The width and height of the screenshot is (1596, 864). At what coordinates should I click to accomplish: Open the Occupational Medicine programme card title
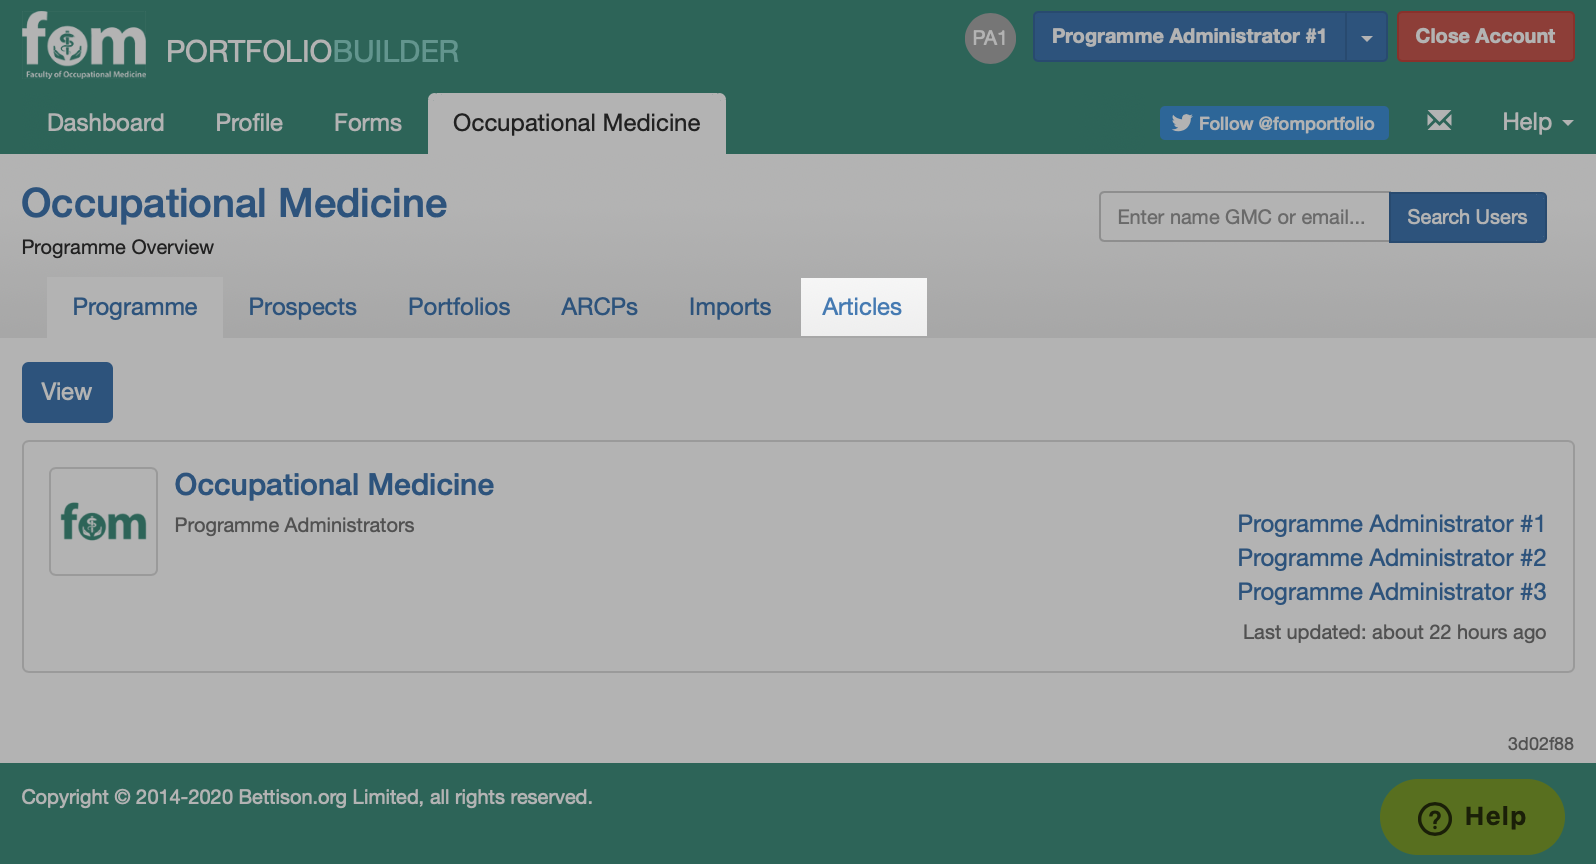click(334, 485)
